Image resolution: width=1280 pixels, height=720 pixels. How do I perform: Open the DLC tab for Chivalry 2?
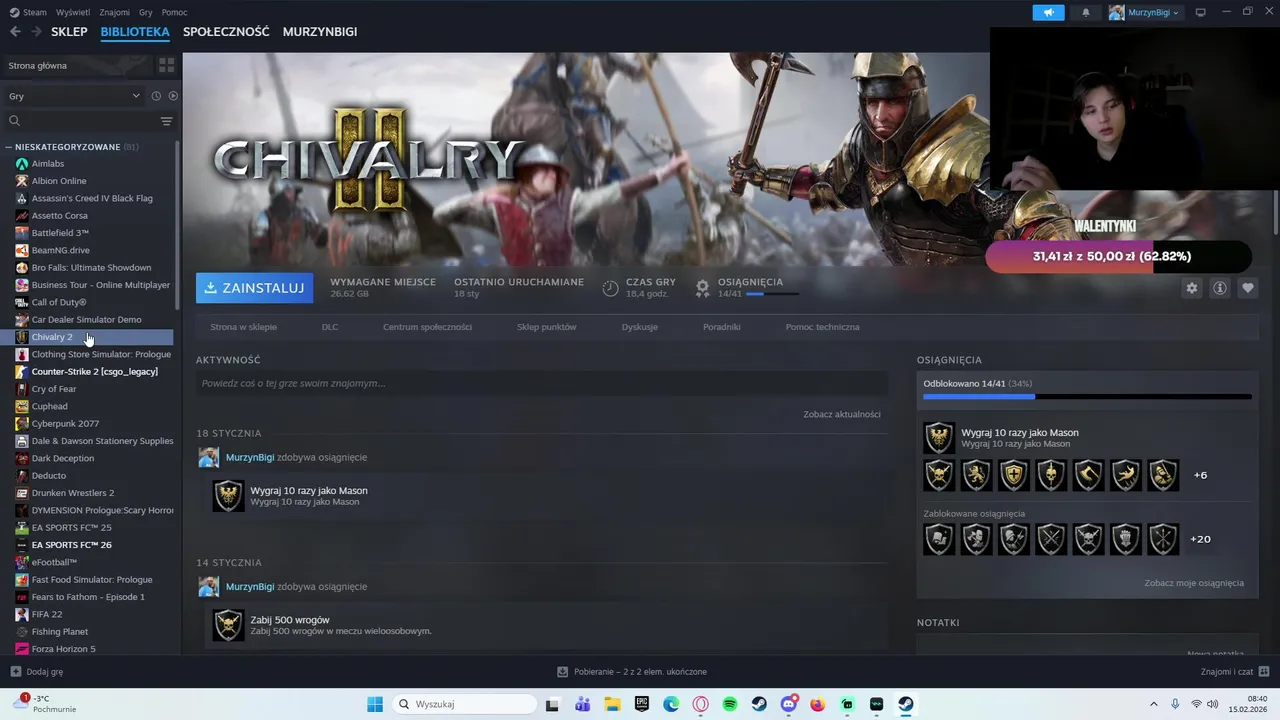click(x=330, y=327)
